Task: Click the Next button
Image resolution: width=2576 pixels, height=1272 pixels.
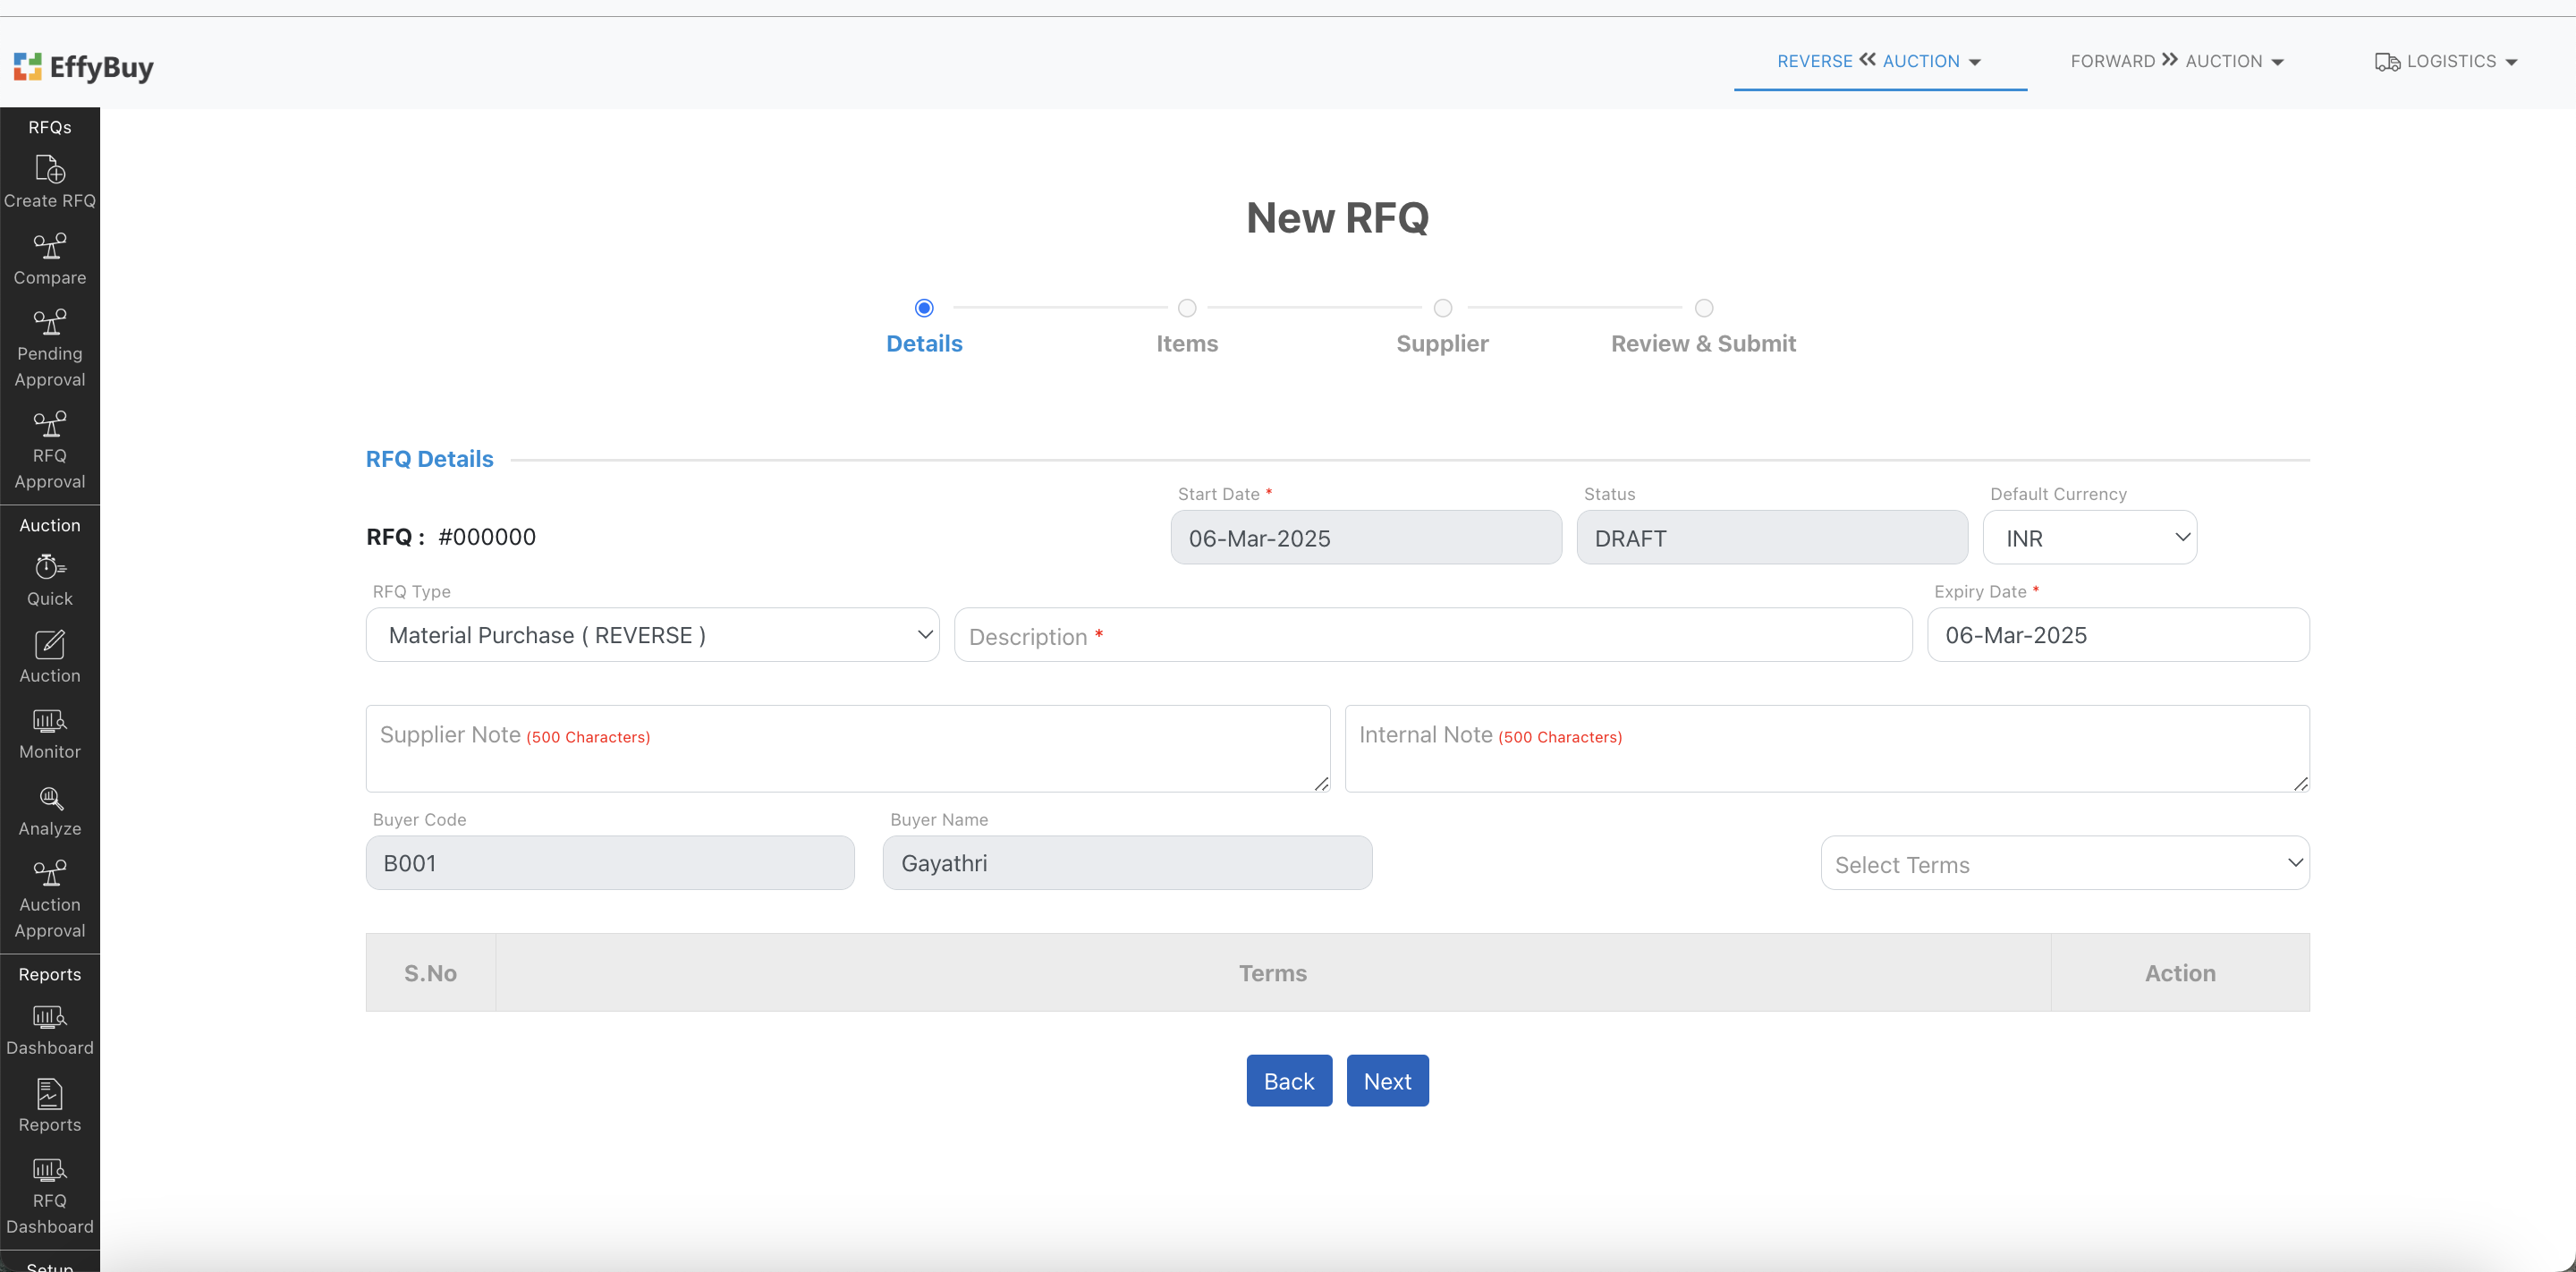Action: [1387, 1081]
